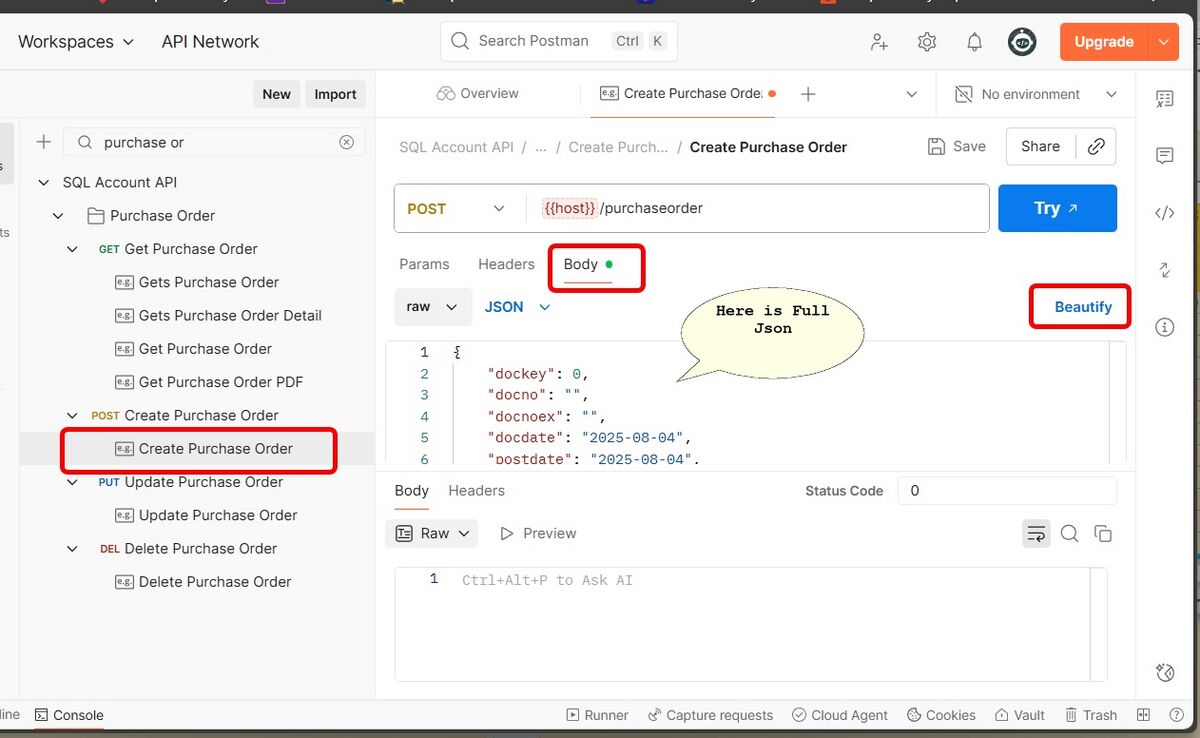Screen dimensions: 1200x738
Task: Toggle word wrap in response viewer
Action: click(1036, 534)
